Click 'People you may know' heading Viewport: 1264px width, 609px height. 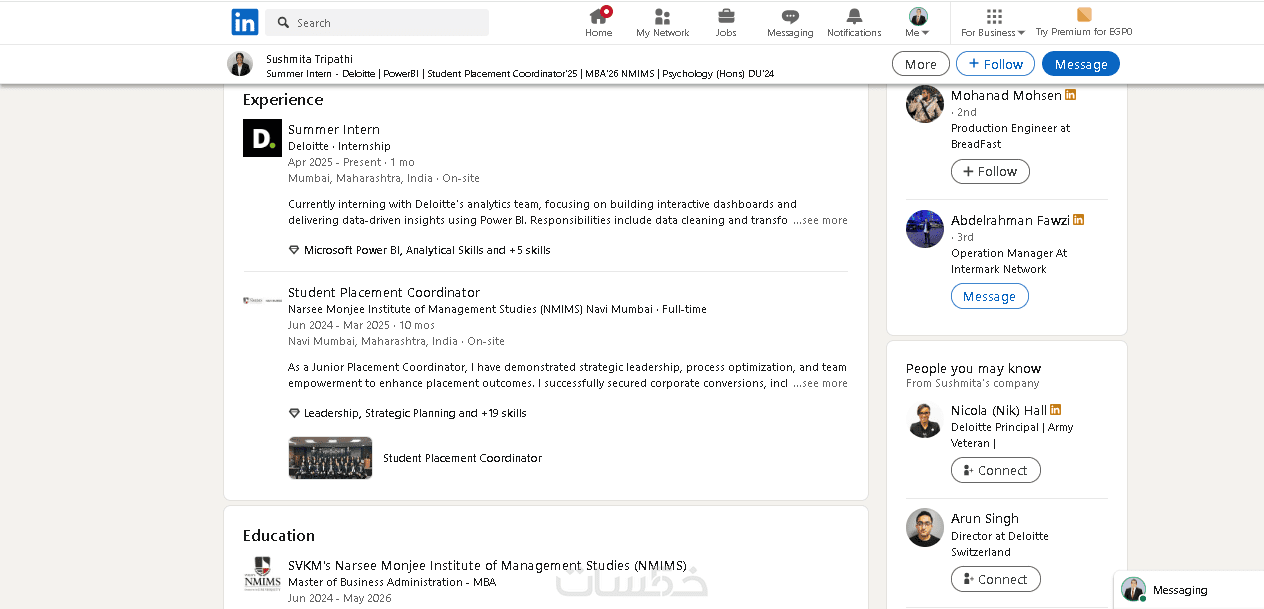[974, 368]
